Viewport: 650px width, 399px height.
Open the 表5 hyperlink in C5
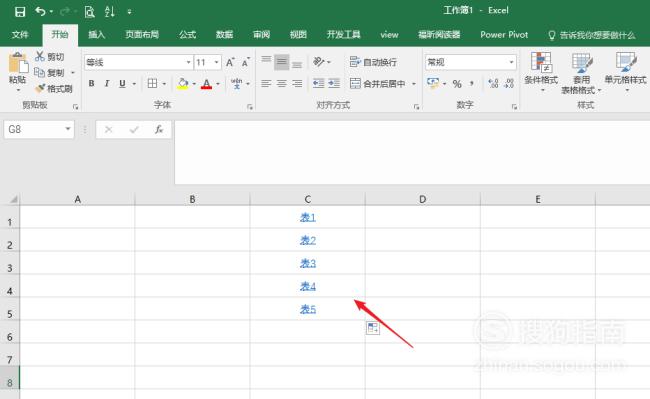(x=308, y=309)
